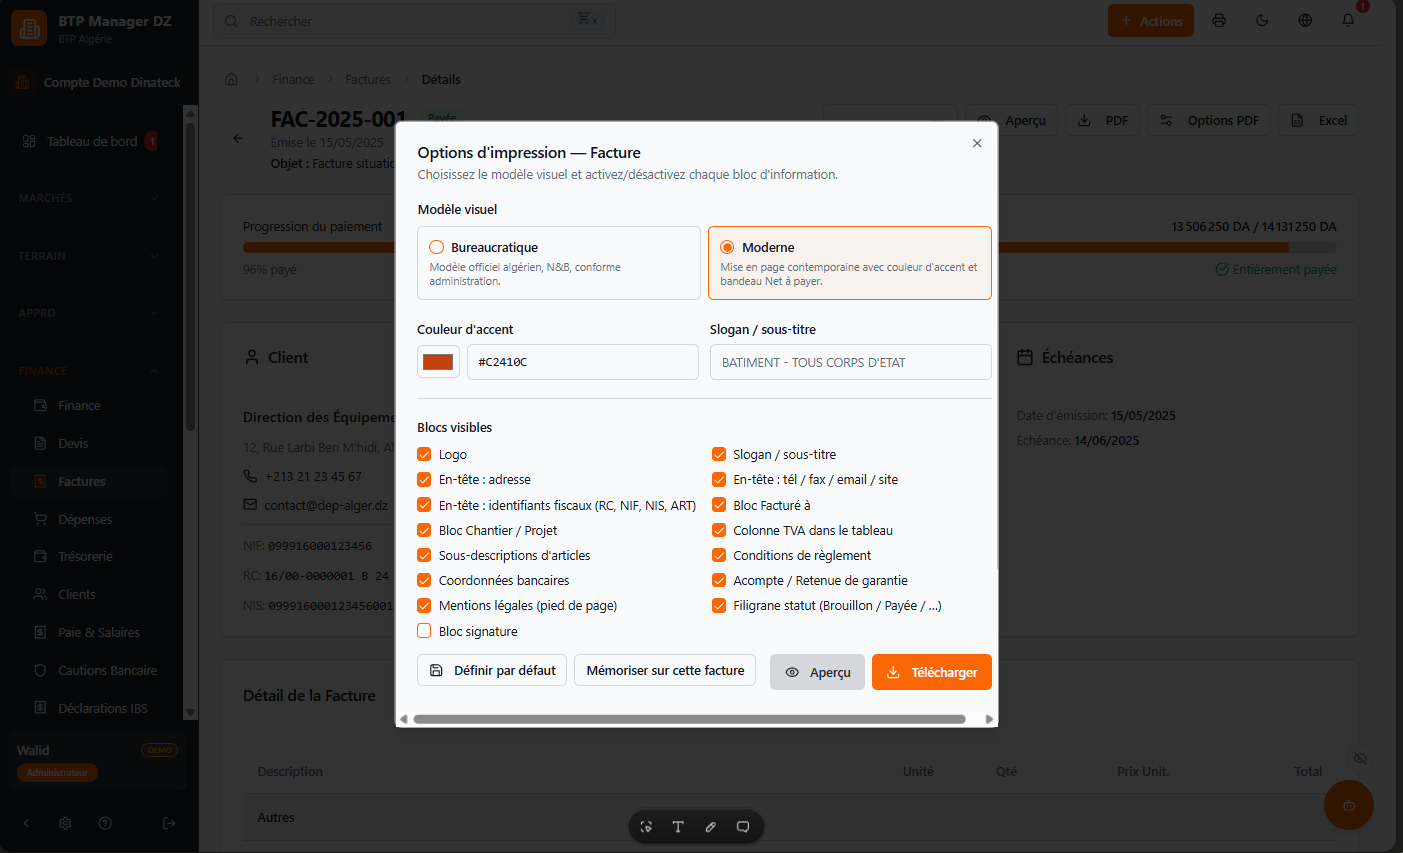Collapse the FINANCE sidebar section
Image resolution: width=1403 pixels, height=853 pixels.
pos(90,371)
